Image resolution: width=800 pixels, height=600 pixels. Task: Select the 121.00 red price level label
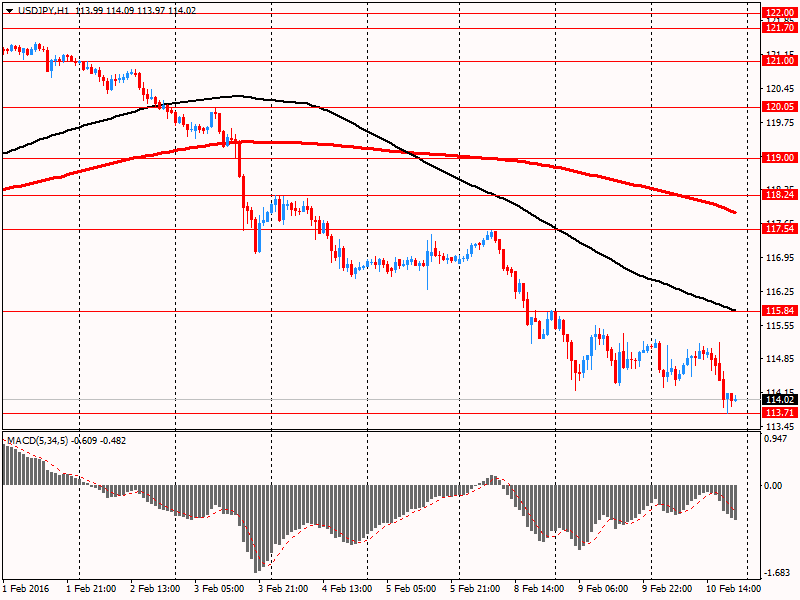coord(780,61)
